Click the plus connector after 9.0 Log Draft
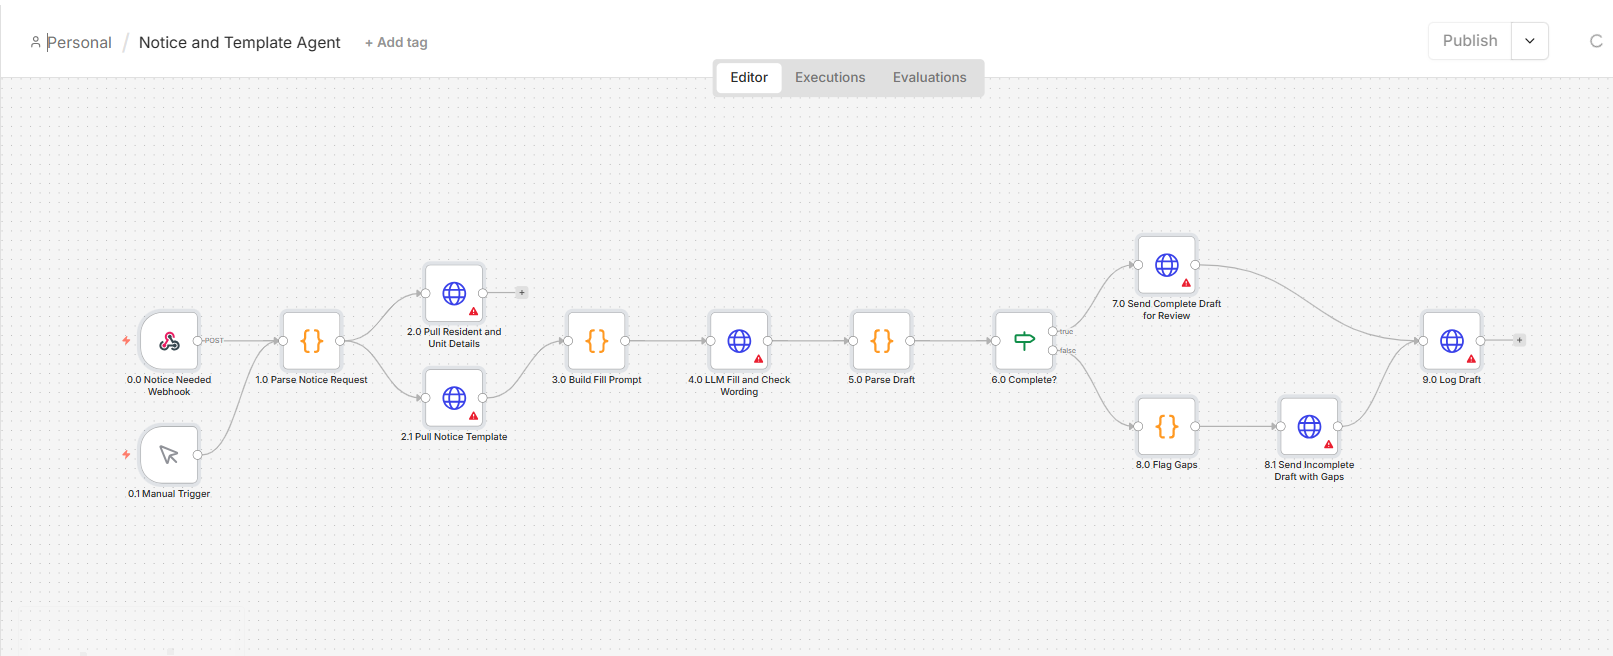 tap(1519, 341)
